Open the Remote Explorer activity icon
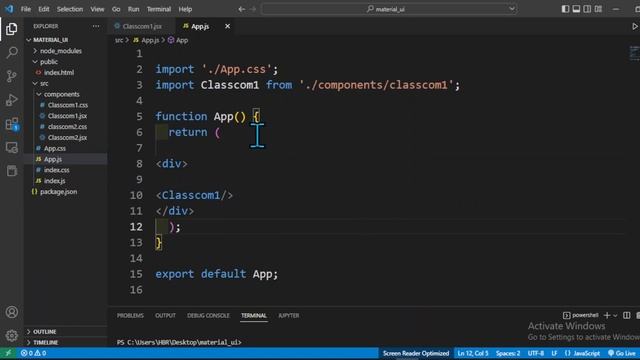Viewport: 640px width, 360px height. (x=11, y=147)
